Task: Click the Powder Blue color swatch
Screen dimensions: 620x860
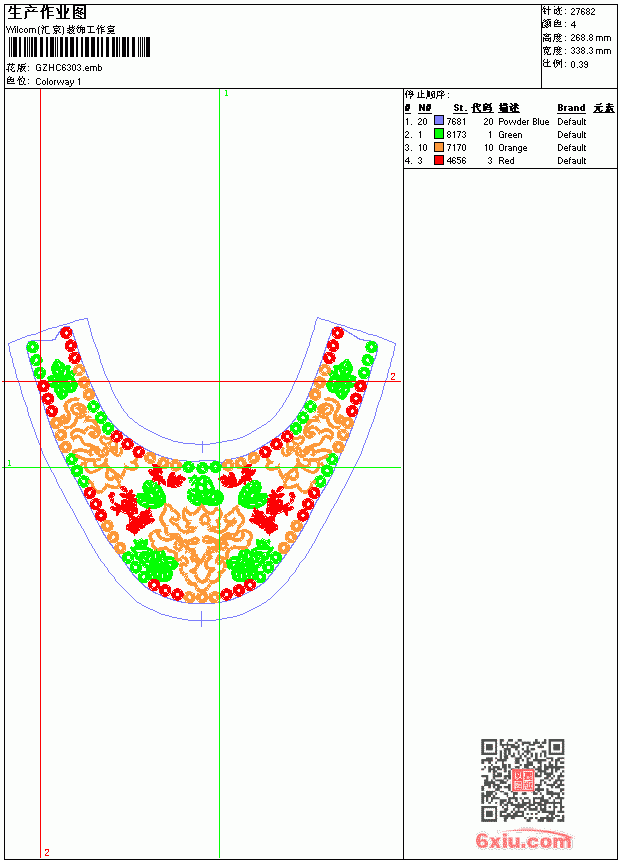Action: coord(438,121)
